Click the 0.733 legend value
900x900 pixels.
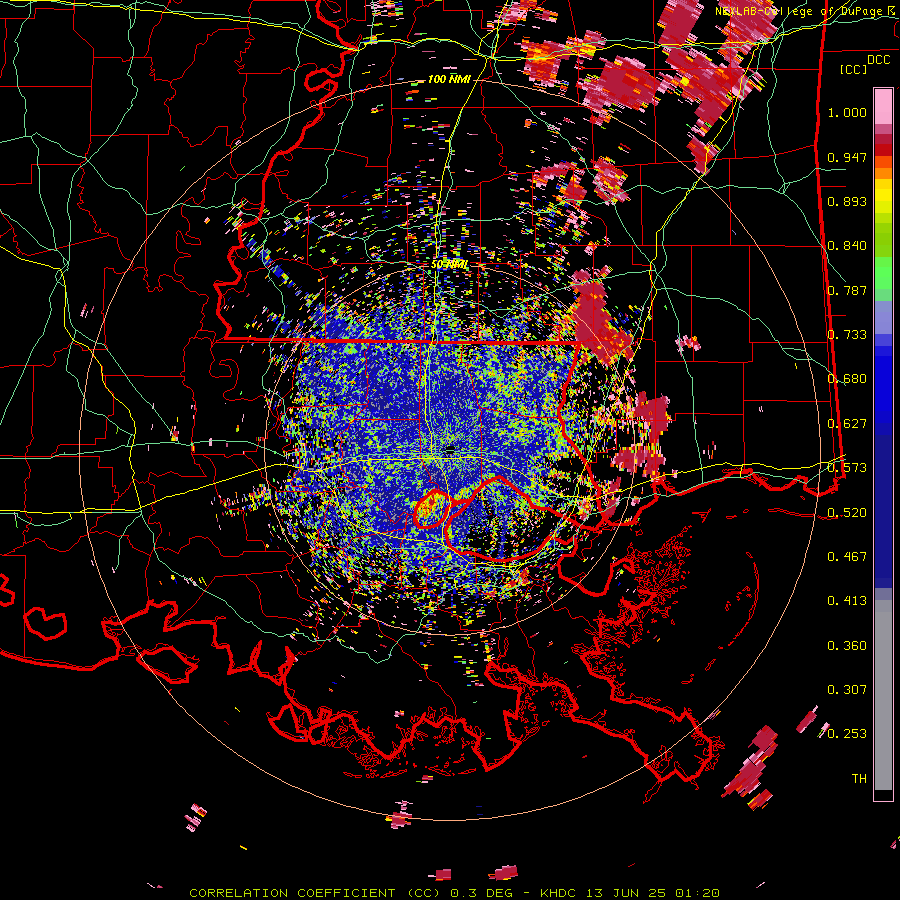coord(847,335)
